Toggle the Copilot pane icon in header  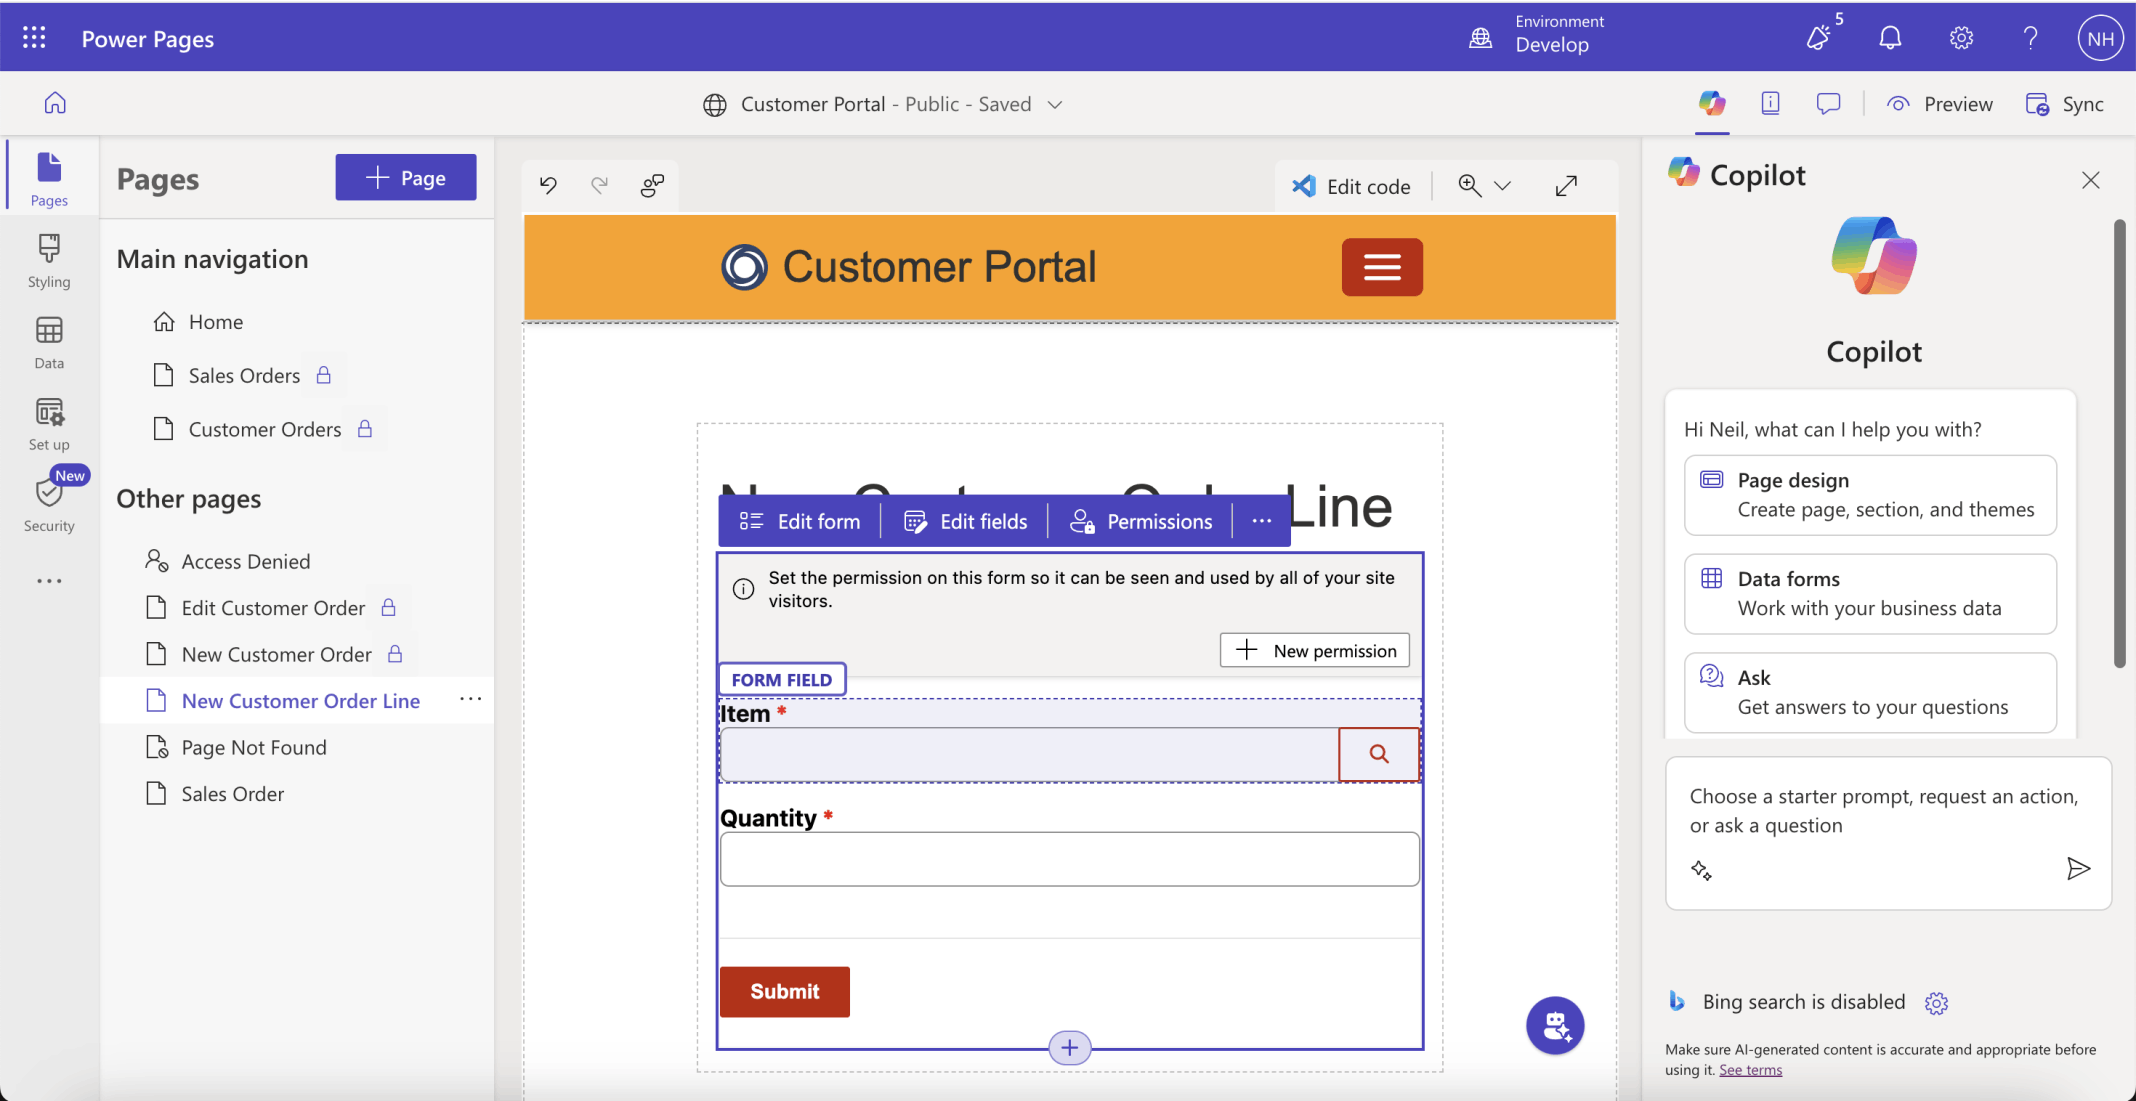pyautogui.click(x=1711, y=103)
